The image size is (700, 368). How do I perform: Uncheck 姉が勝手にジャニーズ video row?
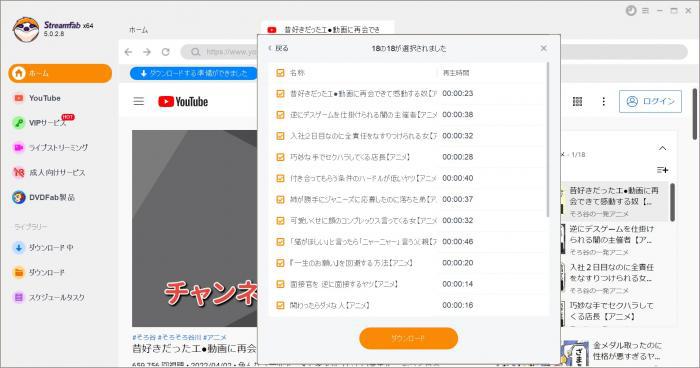pos(280,199)
